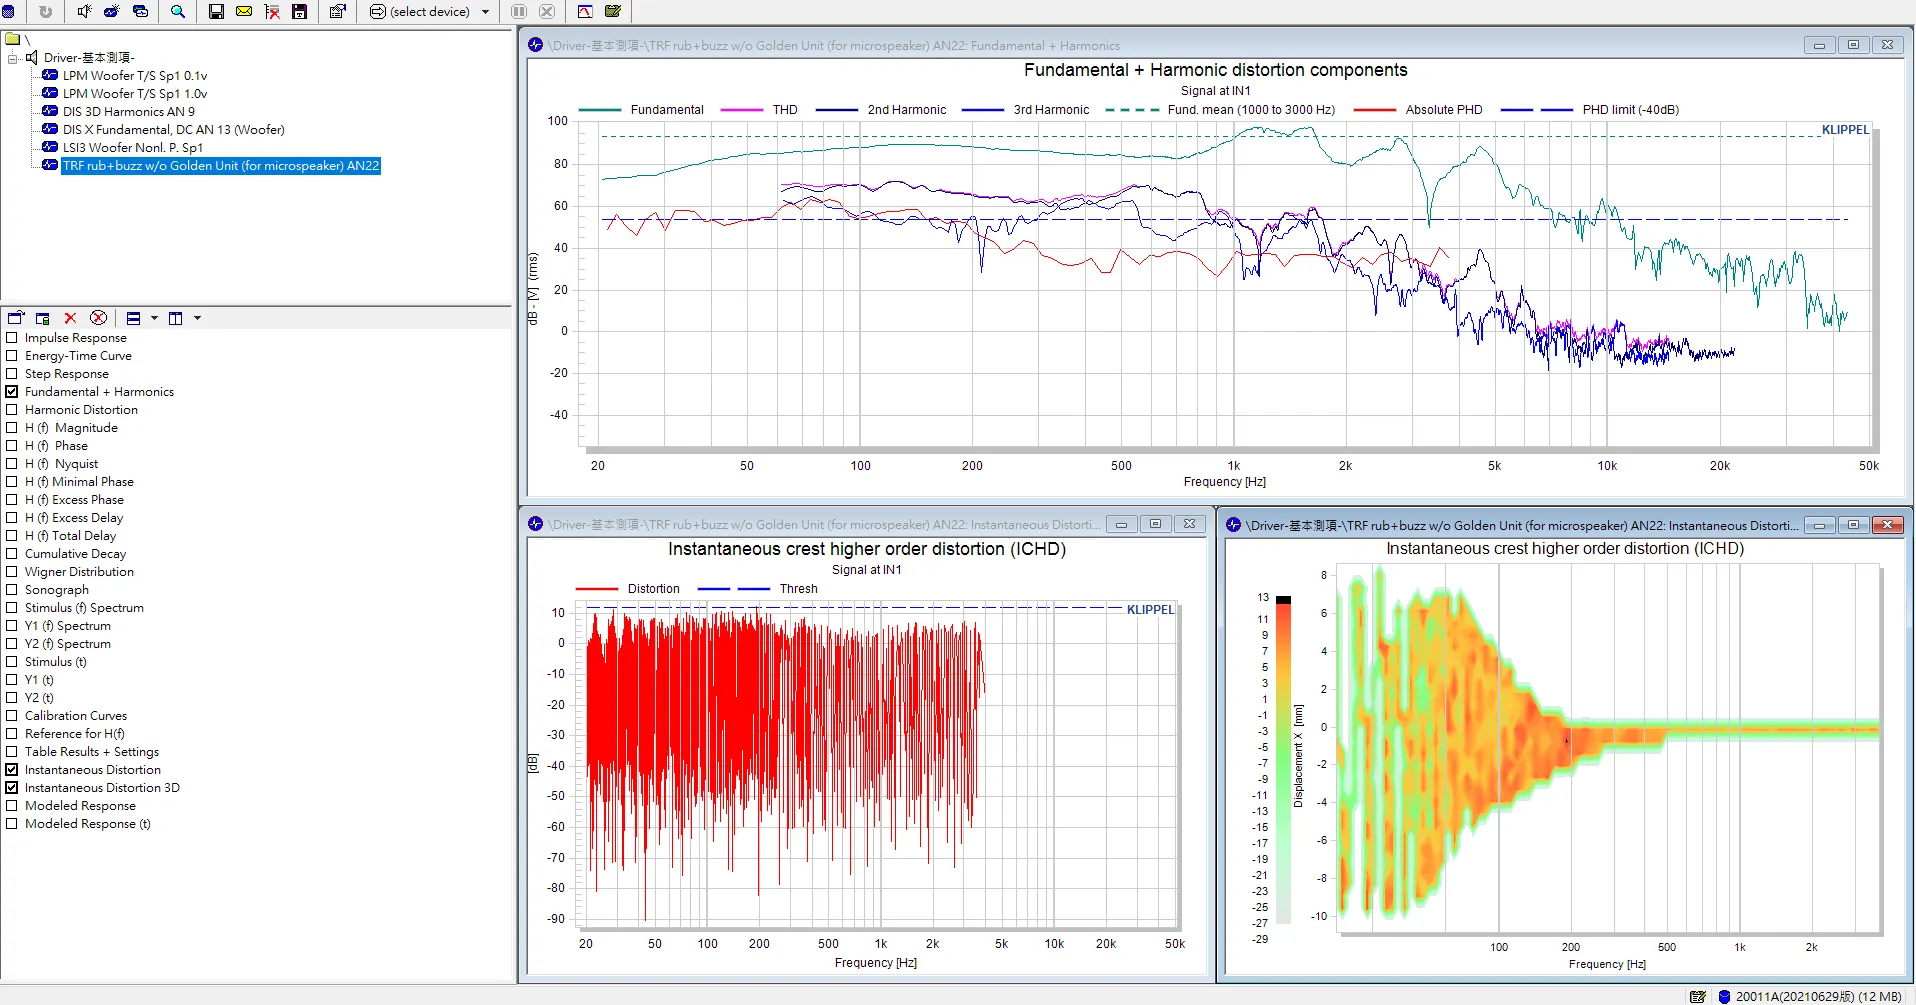Open the horizontal tile layout dropdown arrow
Image resolution: width=1916 pixels, height=1005 pixels.
pyautogui.click(x=154, y=318)
